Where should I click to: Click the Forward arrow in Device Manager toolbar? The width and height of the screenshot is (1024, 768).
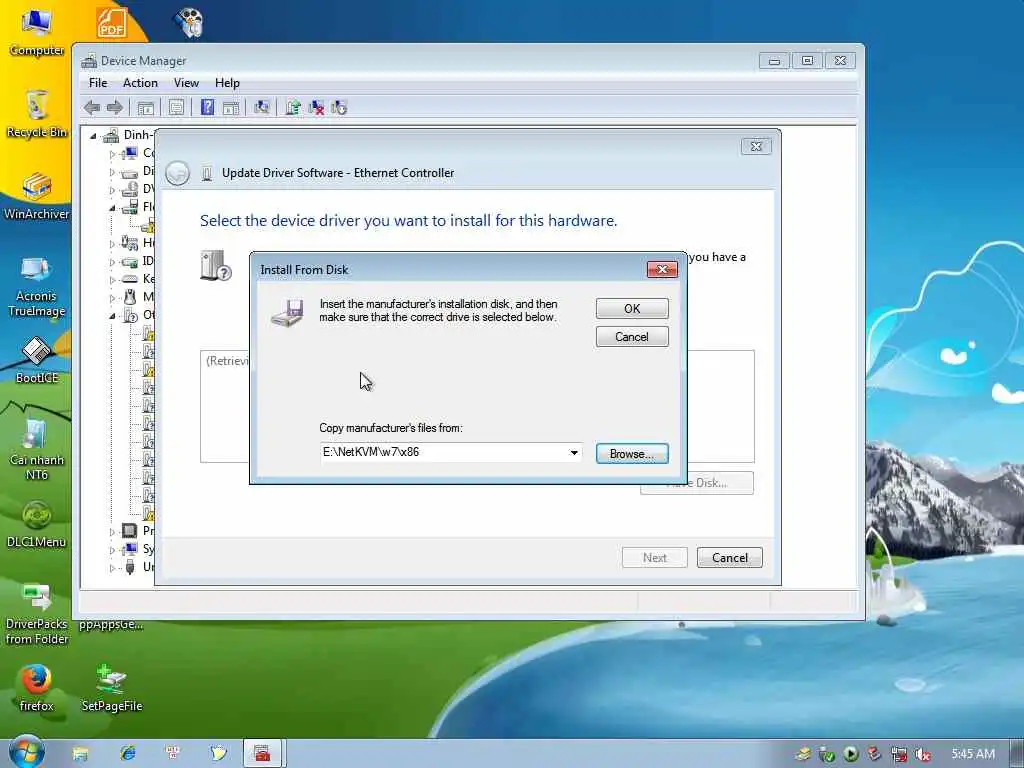[115, 108]
